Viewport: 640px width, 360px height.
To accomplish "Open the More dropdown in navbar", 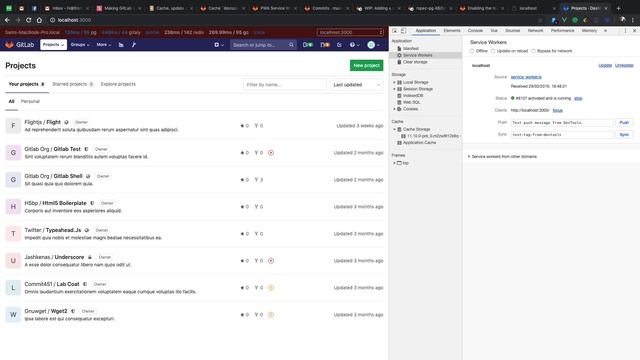I will 104,45.
